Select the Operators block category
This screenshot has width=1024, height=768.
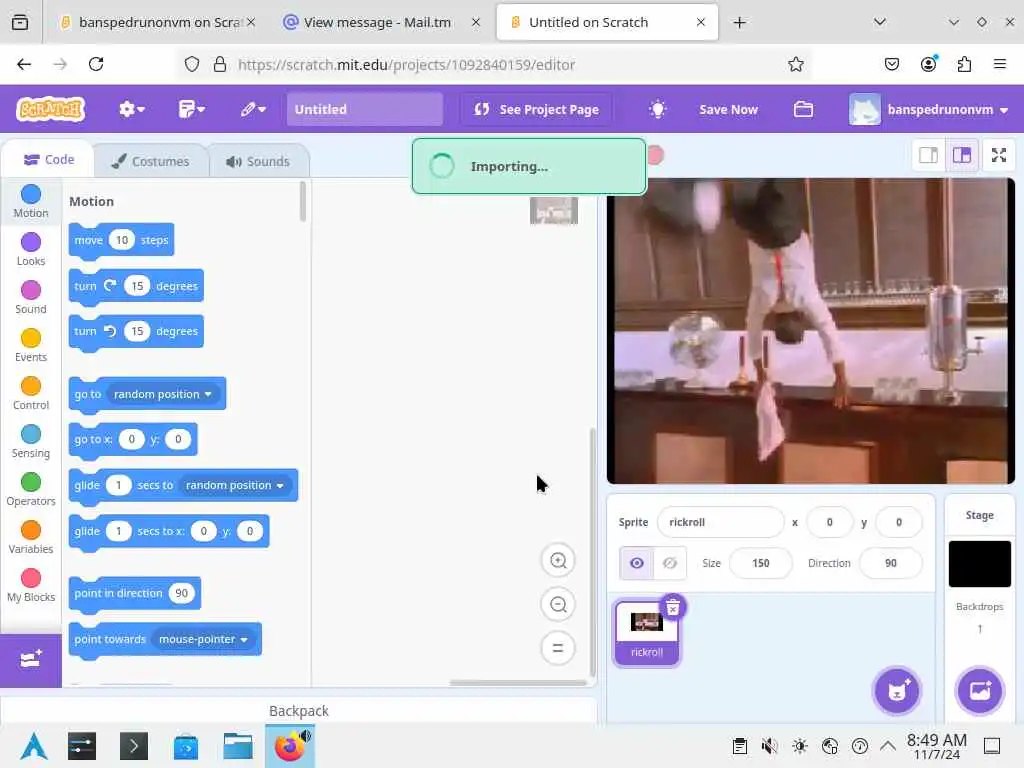[x=31, y=489]
